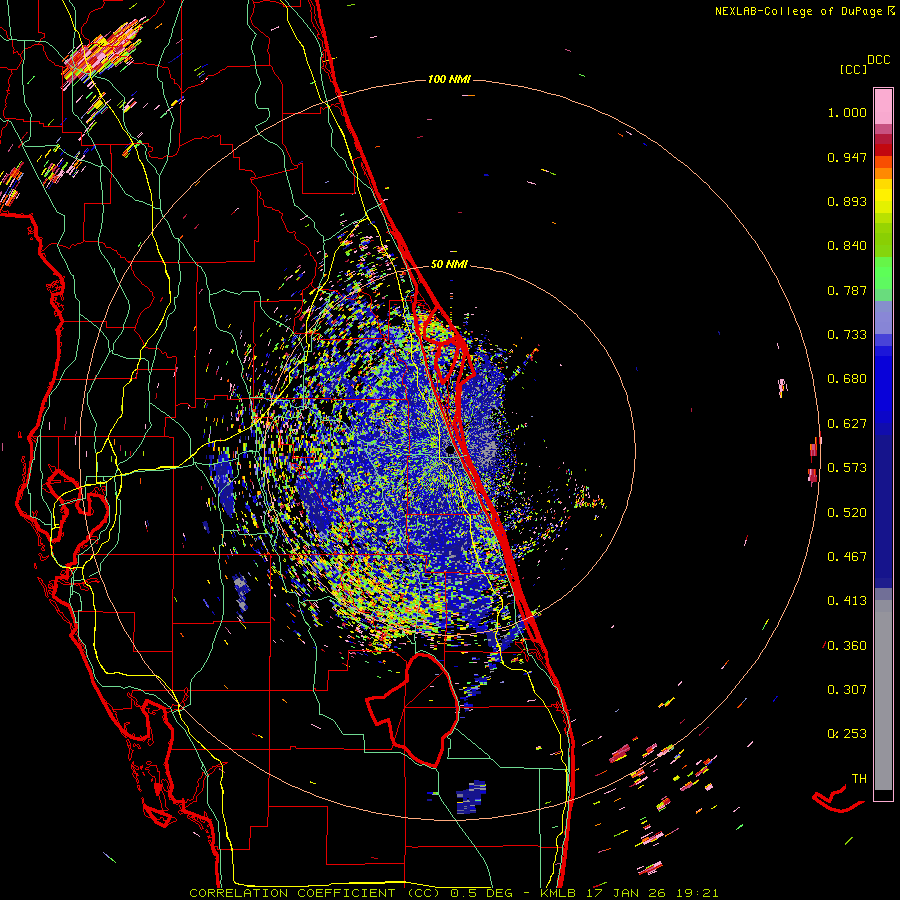The width and height of the screenshot is (900, 900).
Task: Select the 0.840 scale value
Action: (x=847, y=246)
